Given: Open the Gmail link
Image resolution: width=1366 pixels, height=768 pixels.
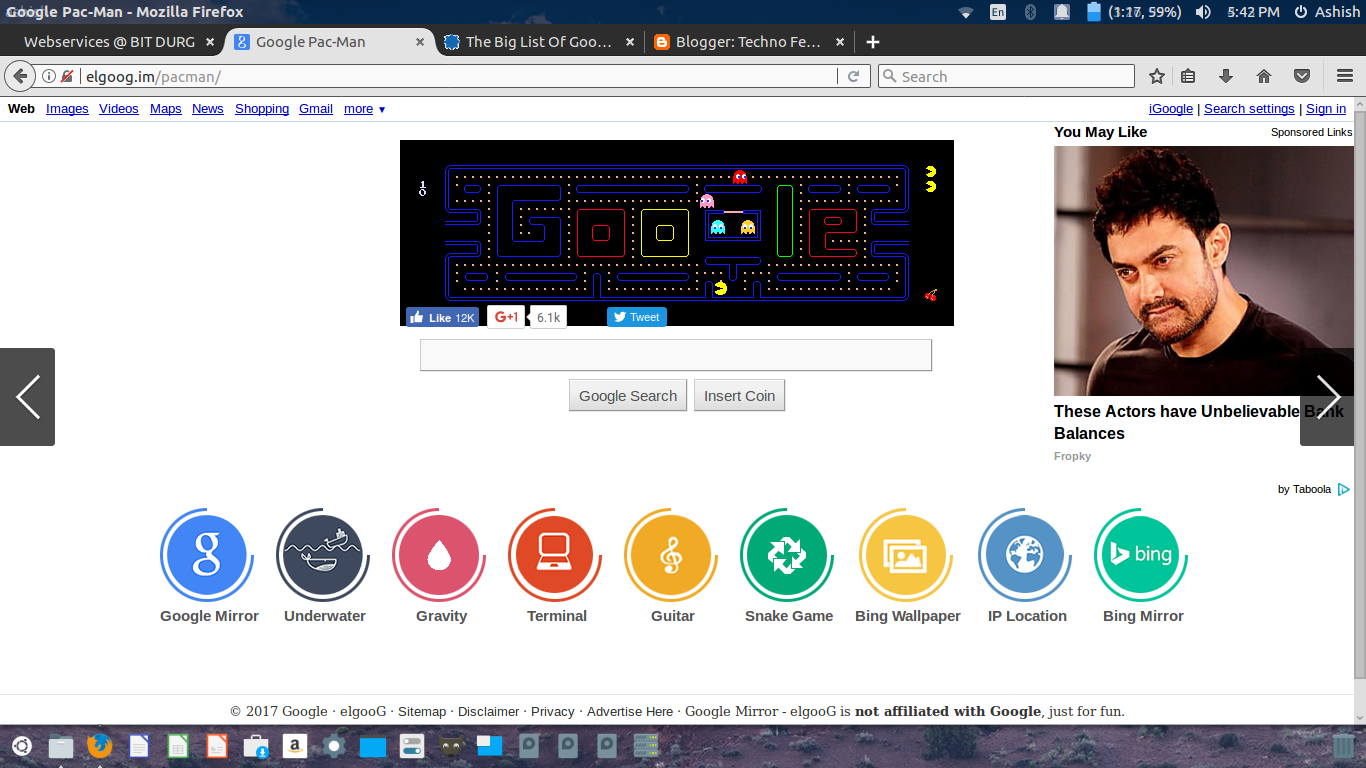Looking at the screenshot, I should (316, 109).
